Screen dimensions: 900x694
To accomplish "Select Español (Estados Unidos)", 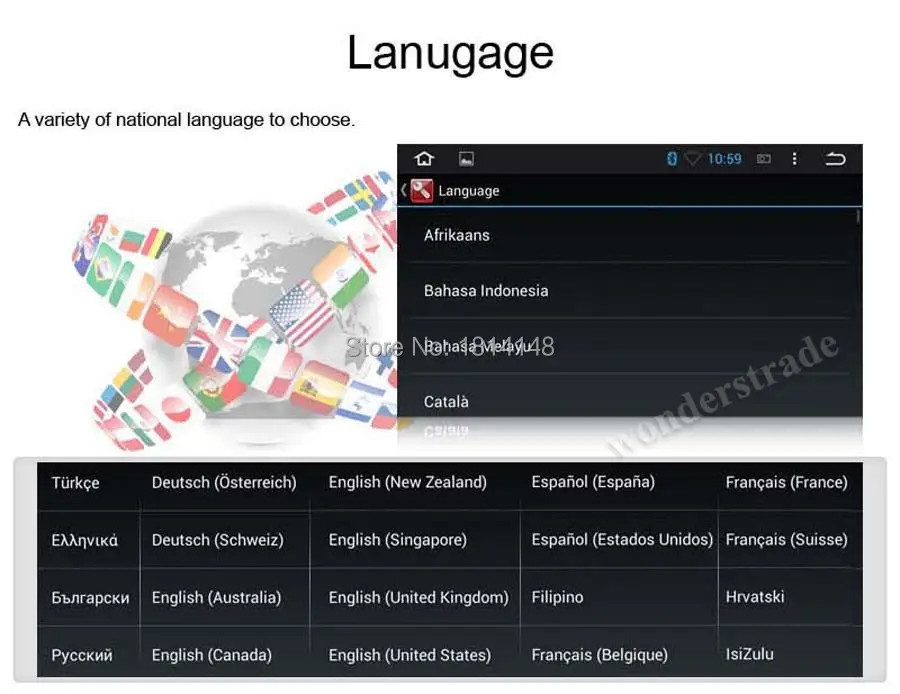I will [622, 540].
